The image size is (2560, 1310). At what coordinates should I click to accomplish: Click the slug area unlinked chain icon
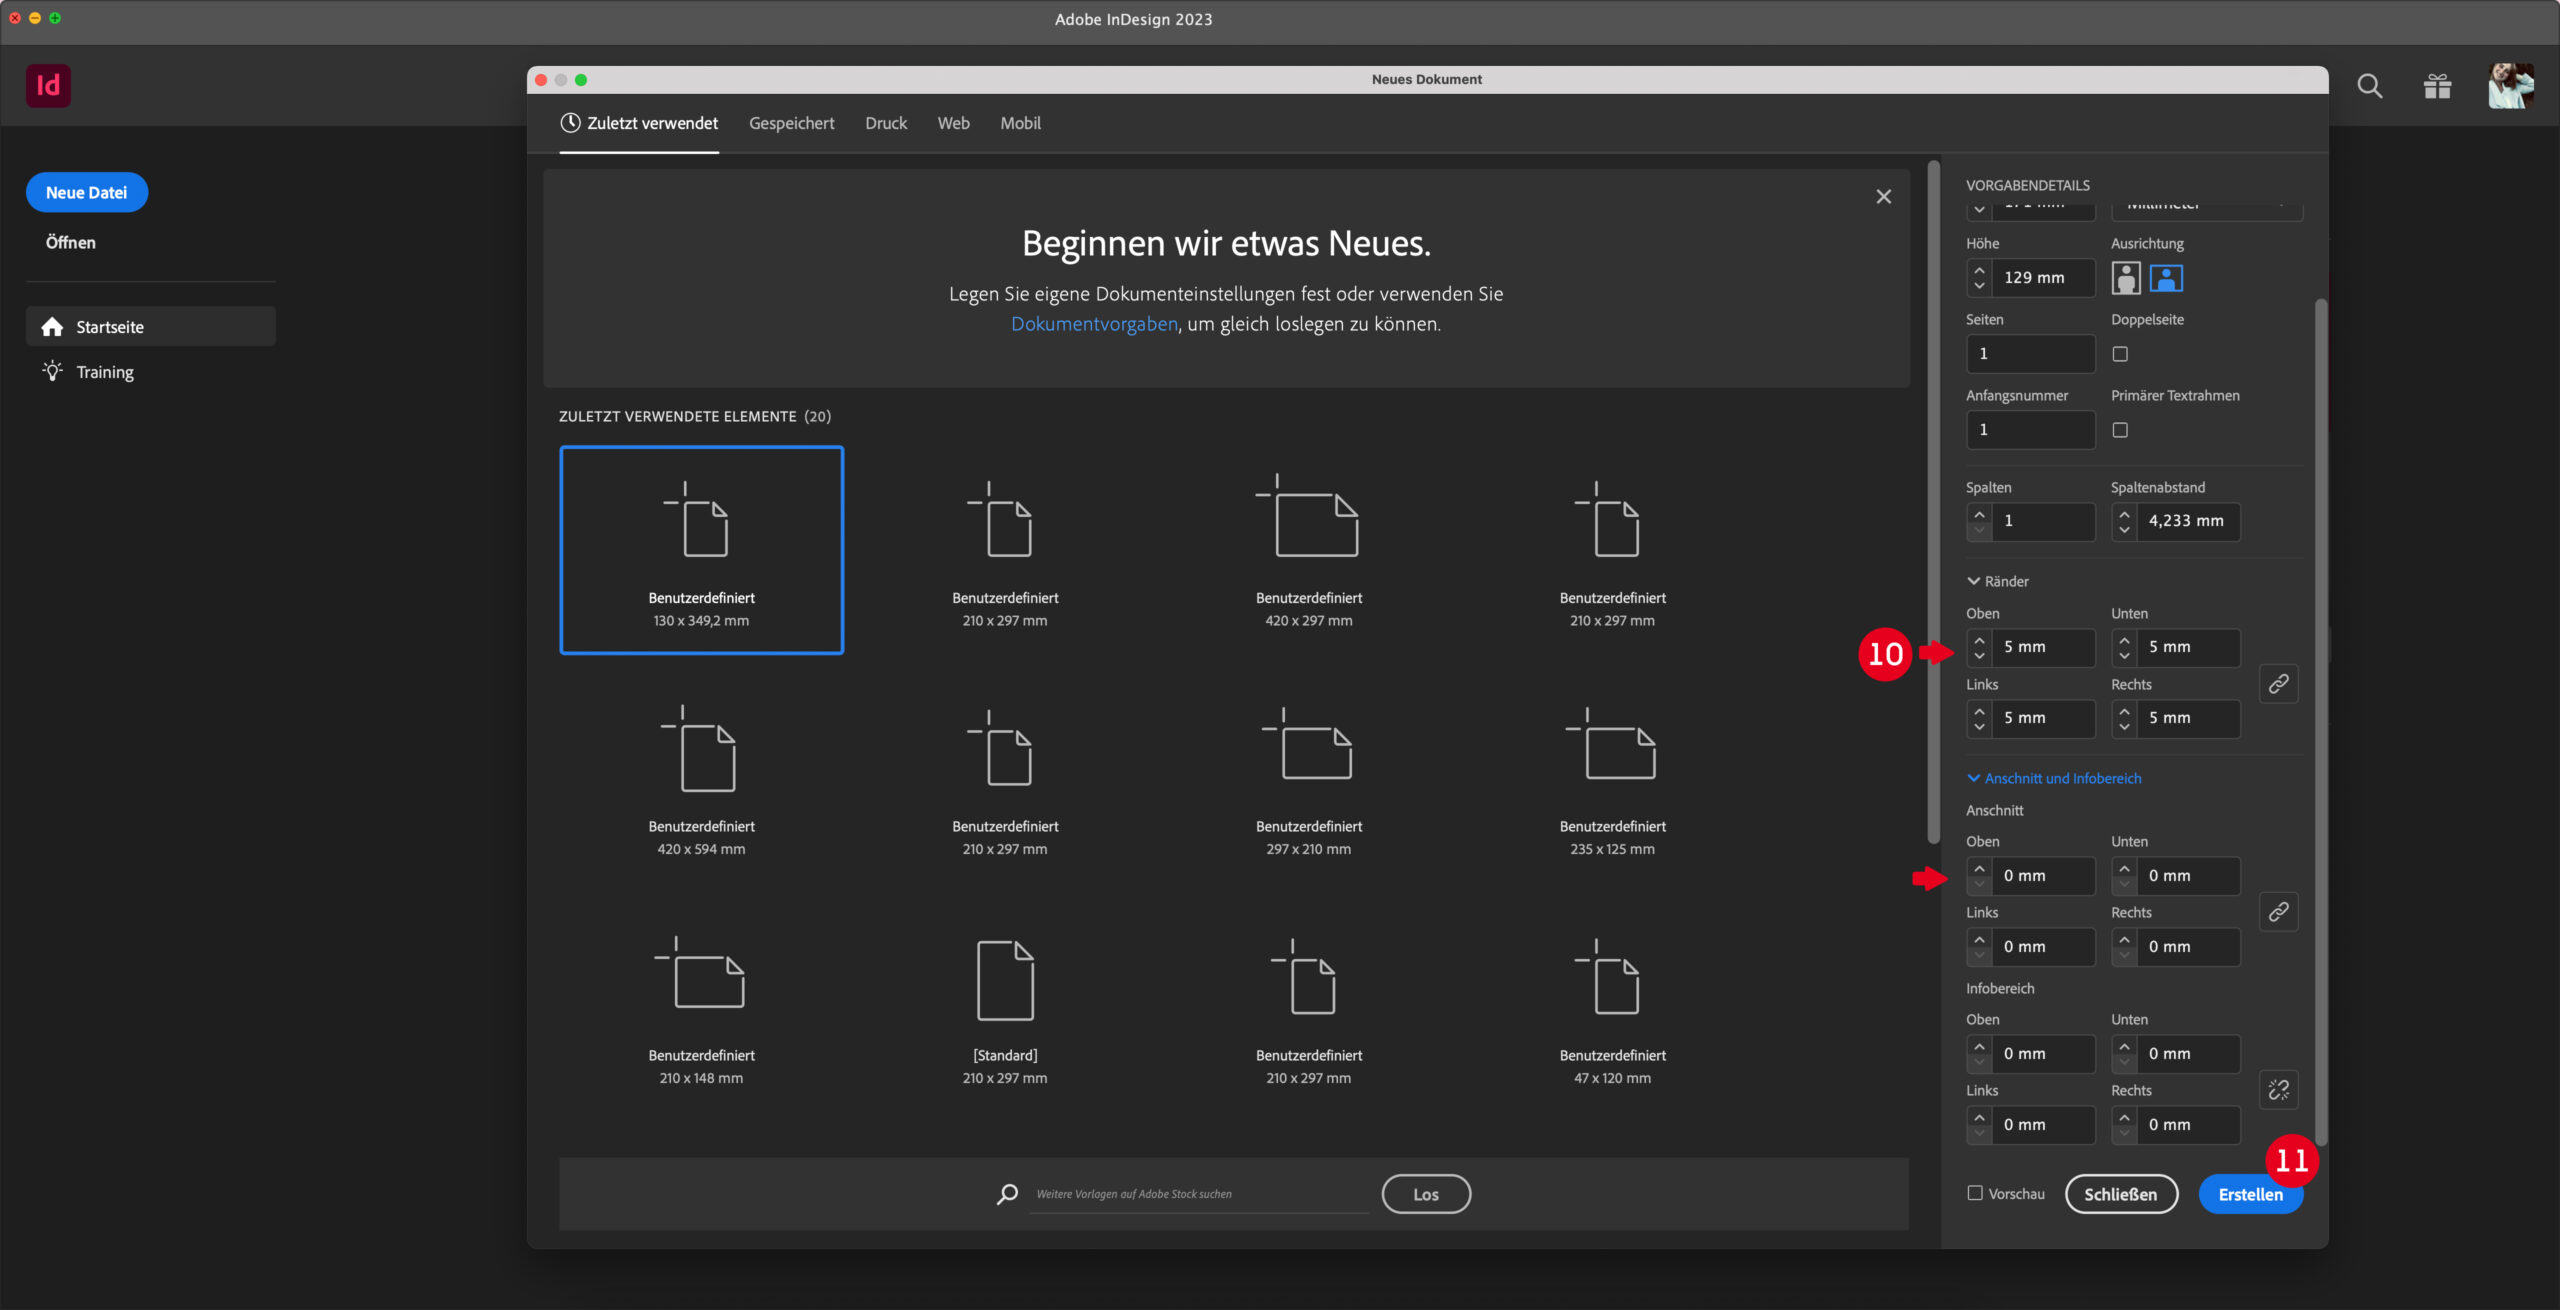2278,1090
